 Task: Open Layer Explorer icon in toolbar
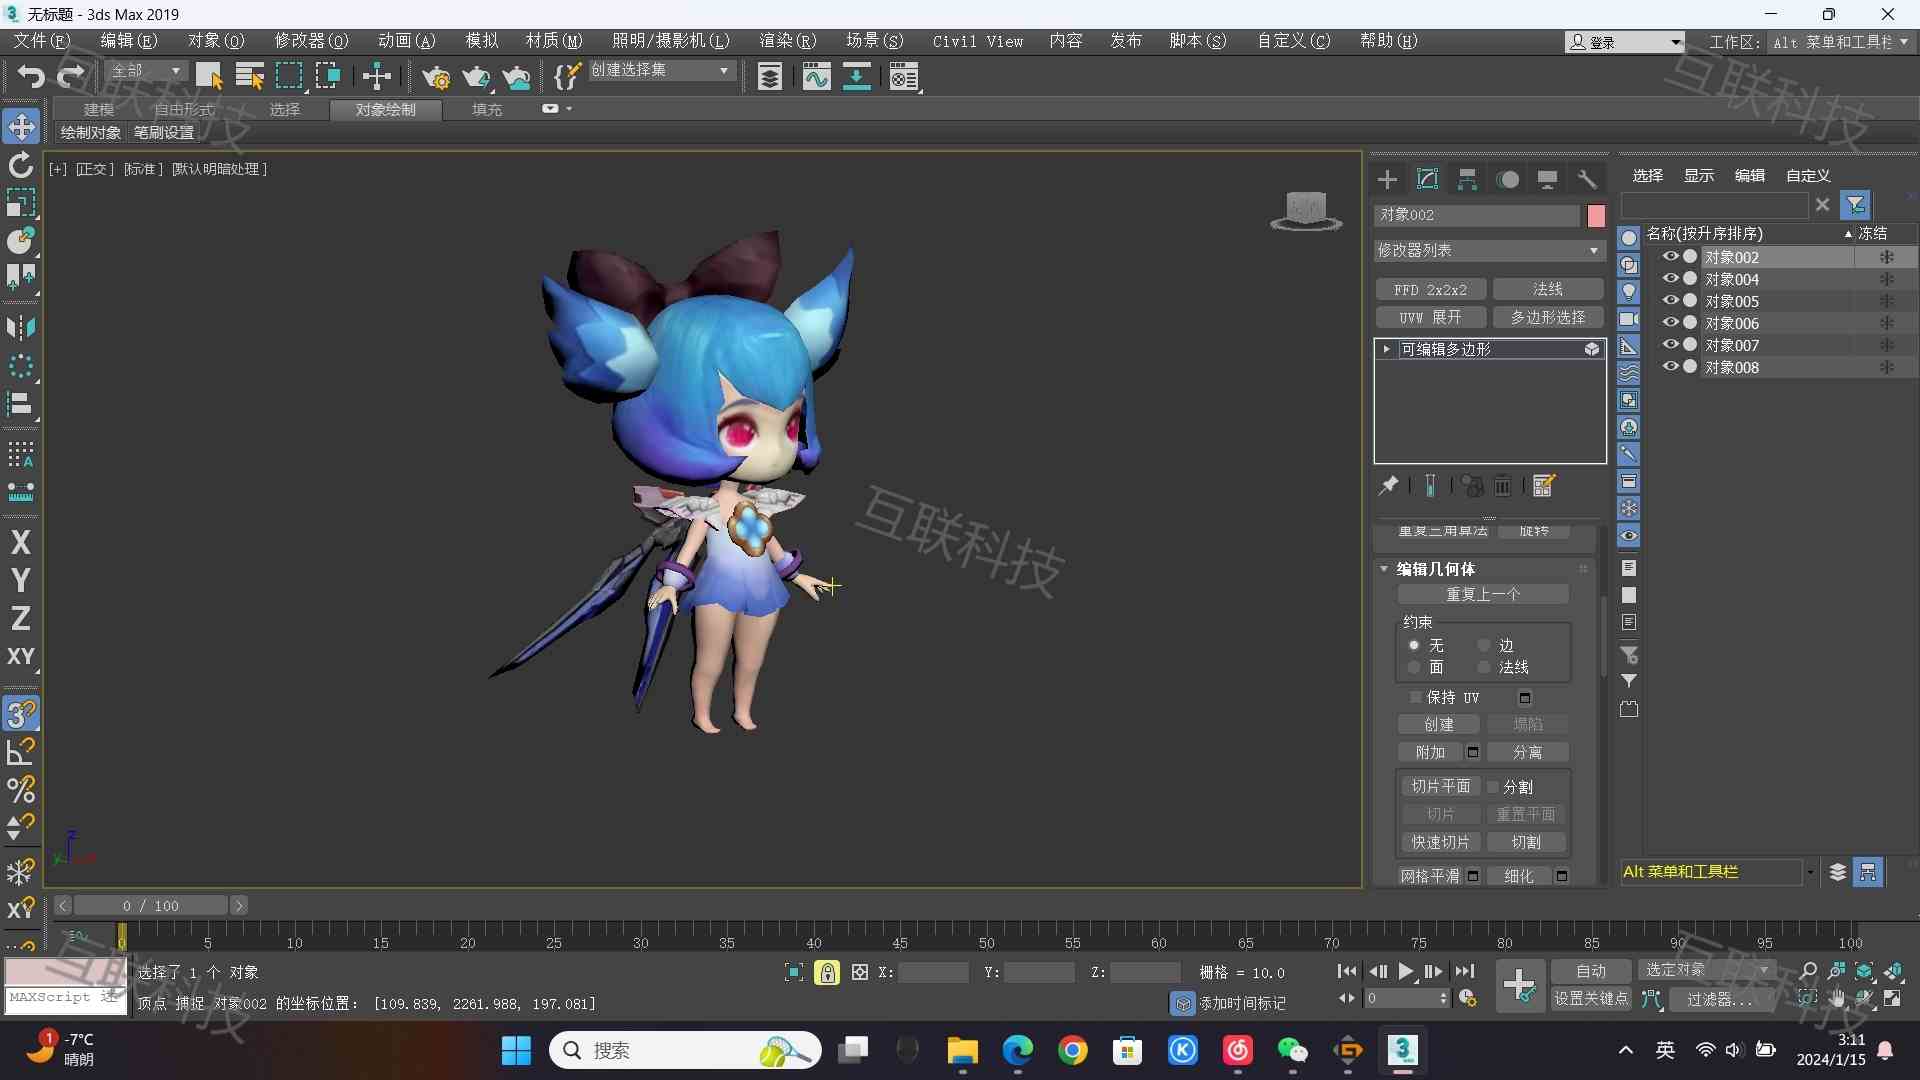pyautogui.click(x=769, y=76)
